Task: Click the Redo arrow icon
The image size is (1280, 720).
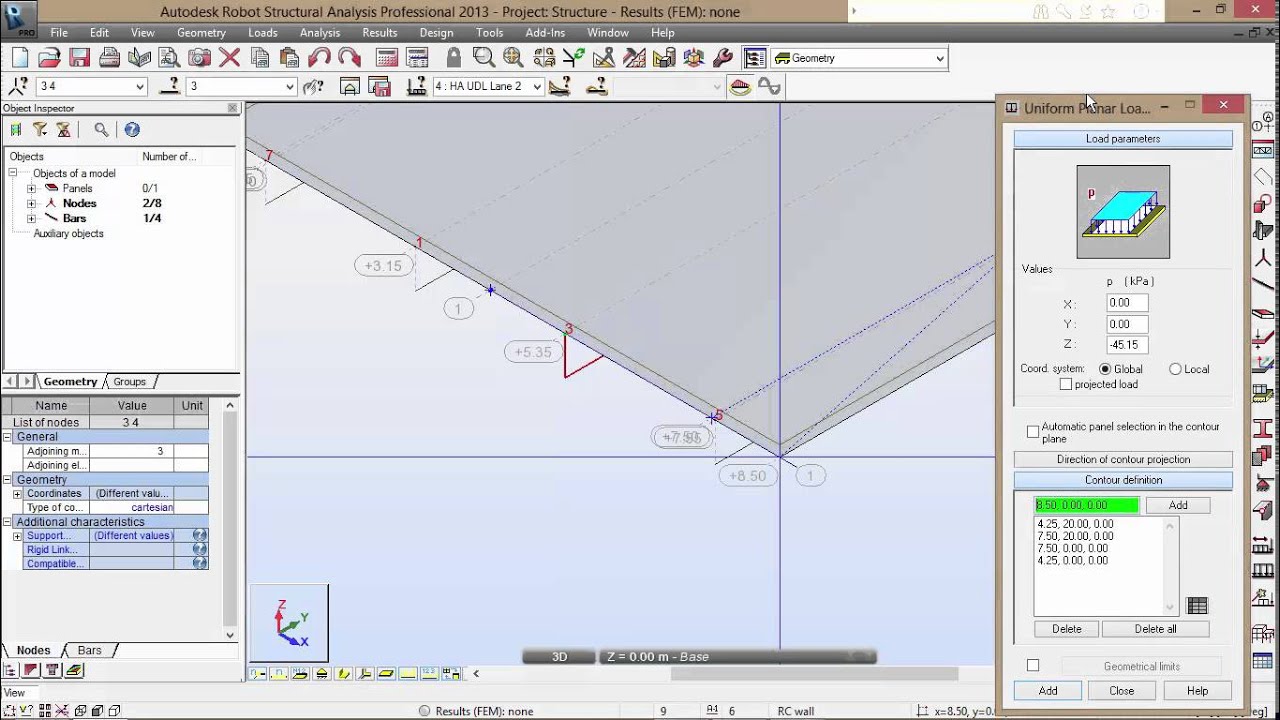Action: pyautogui.click(x=349, y=58)
